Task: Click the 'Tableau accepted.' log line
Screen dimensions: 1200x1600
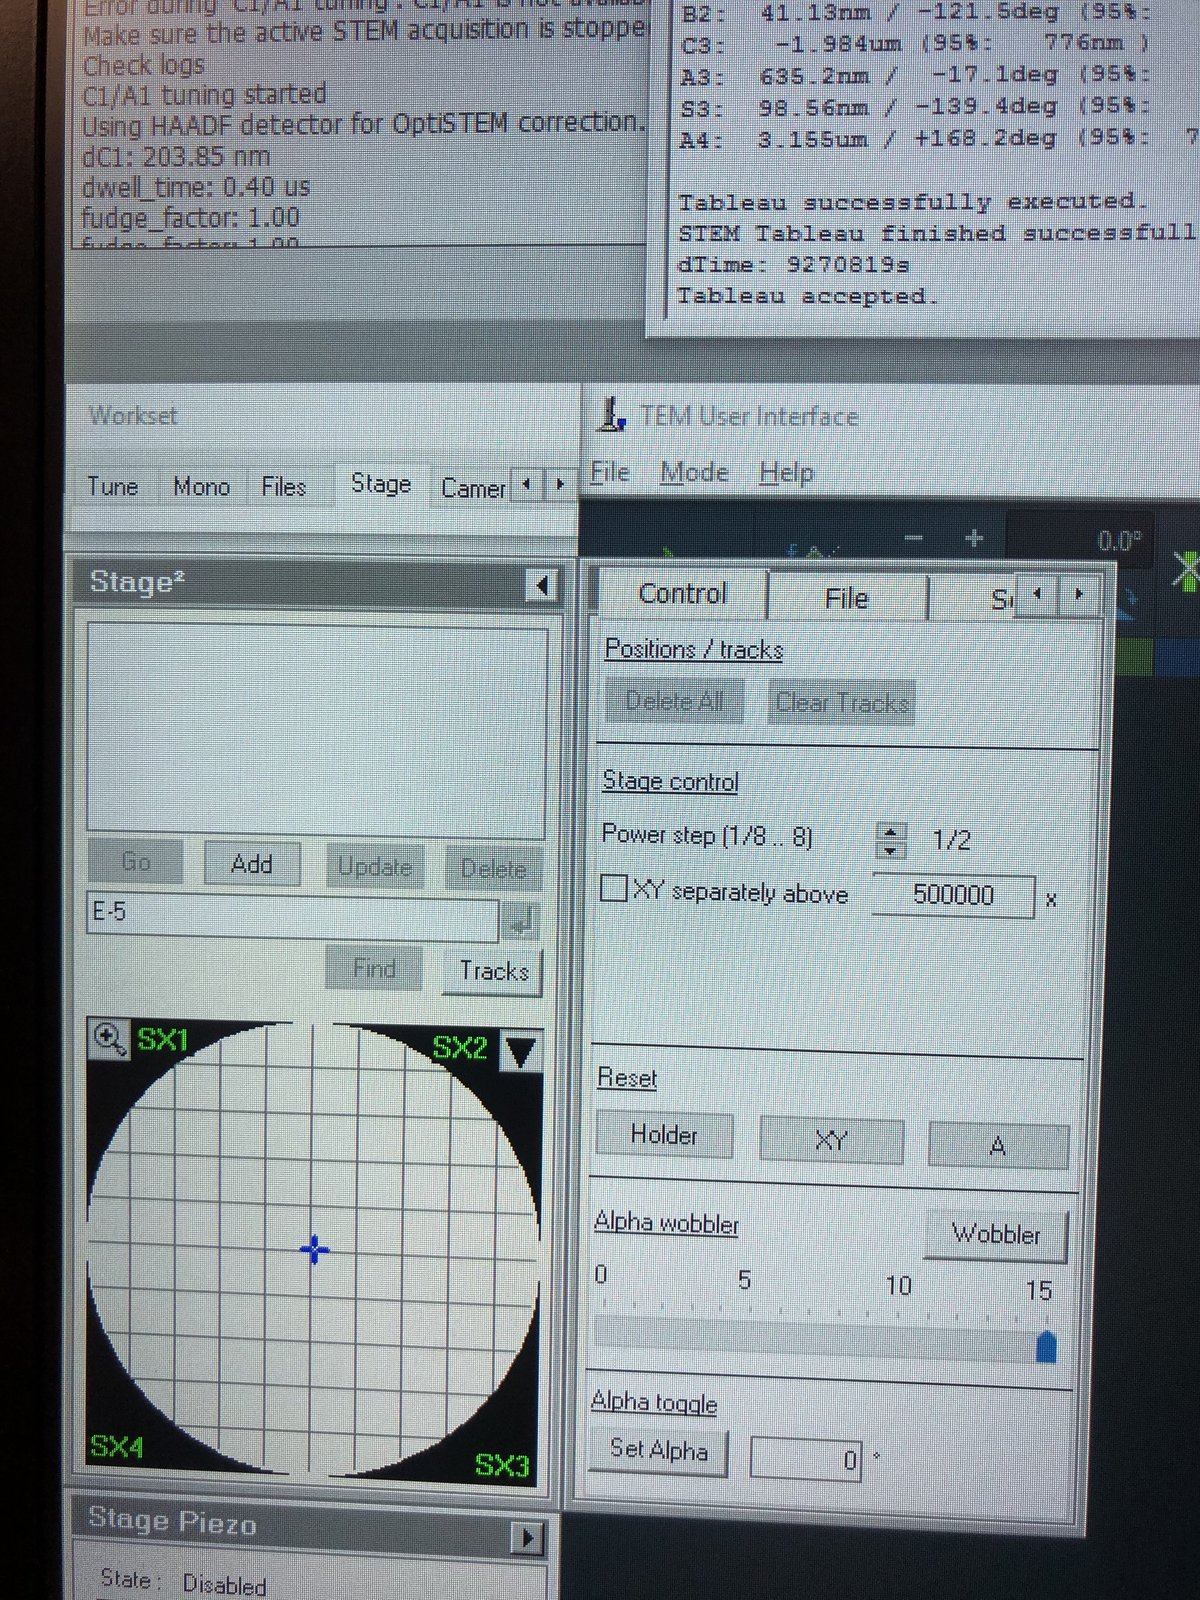Action: (x=807, y=296)
